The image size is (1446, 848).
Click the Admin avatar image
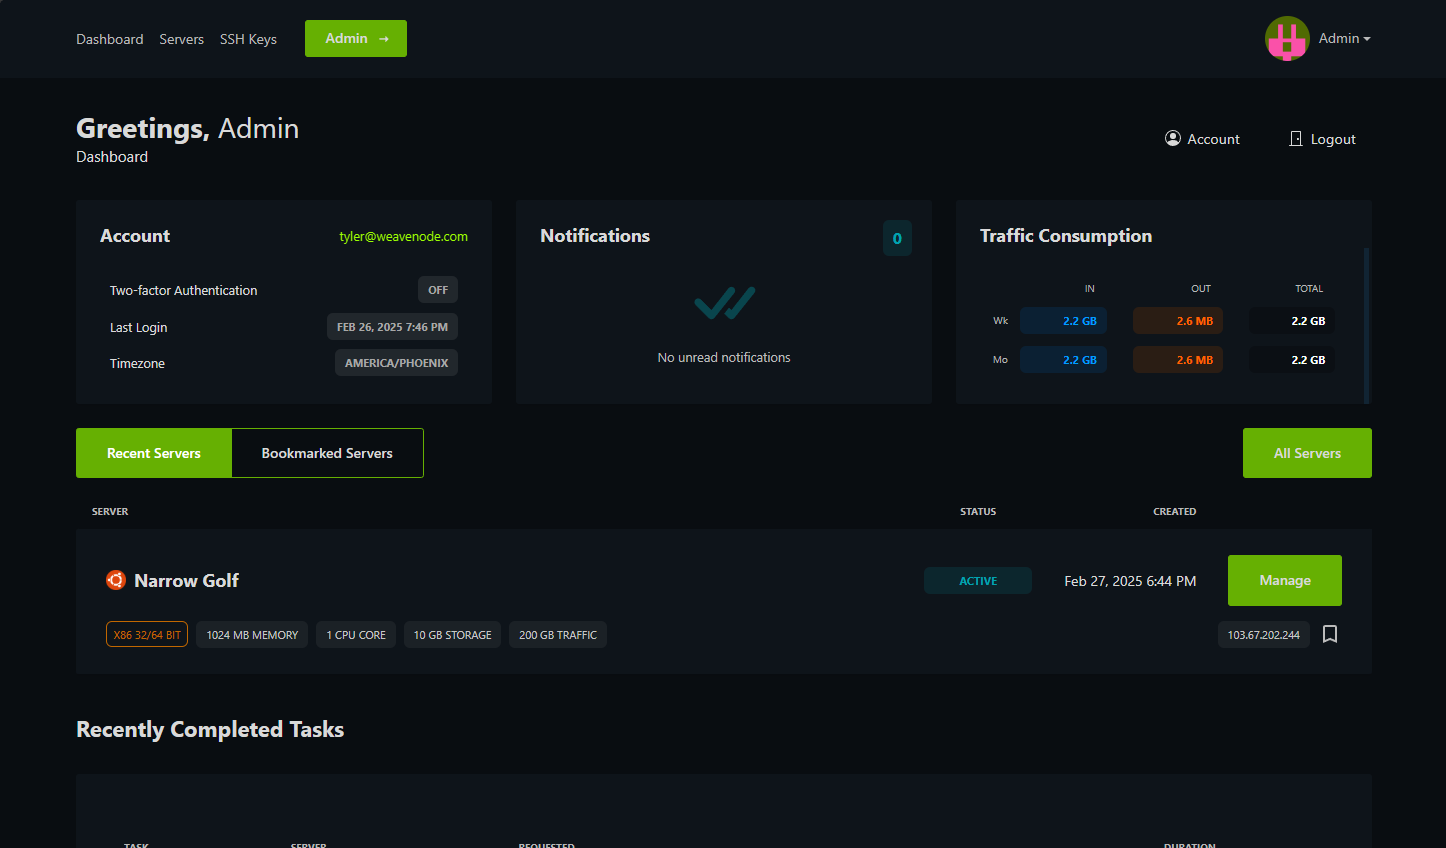(1287, 39)
